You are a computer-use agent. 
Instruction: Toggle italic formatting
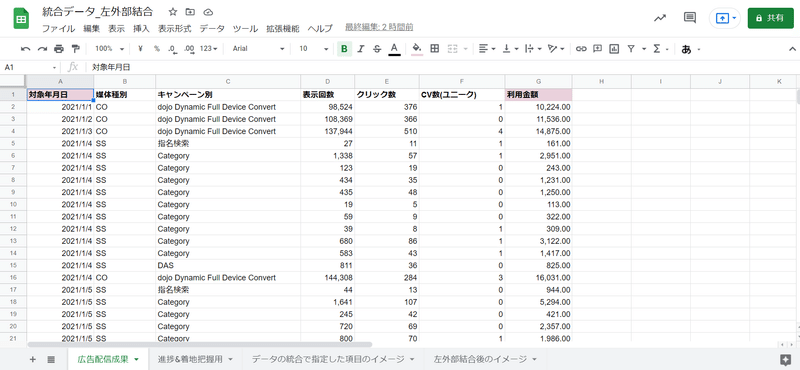[361, 49]
